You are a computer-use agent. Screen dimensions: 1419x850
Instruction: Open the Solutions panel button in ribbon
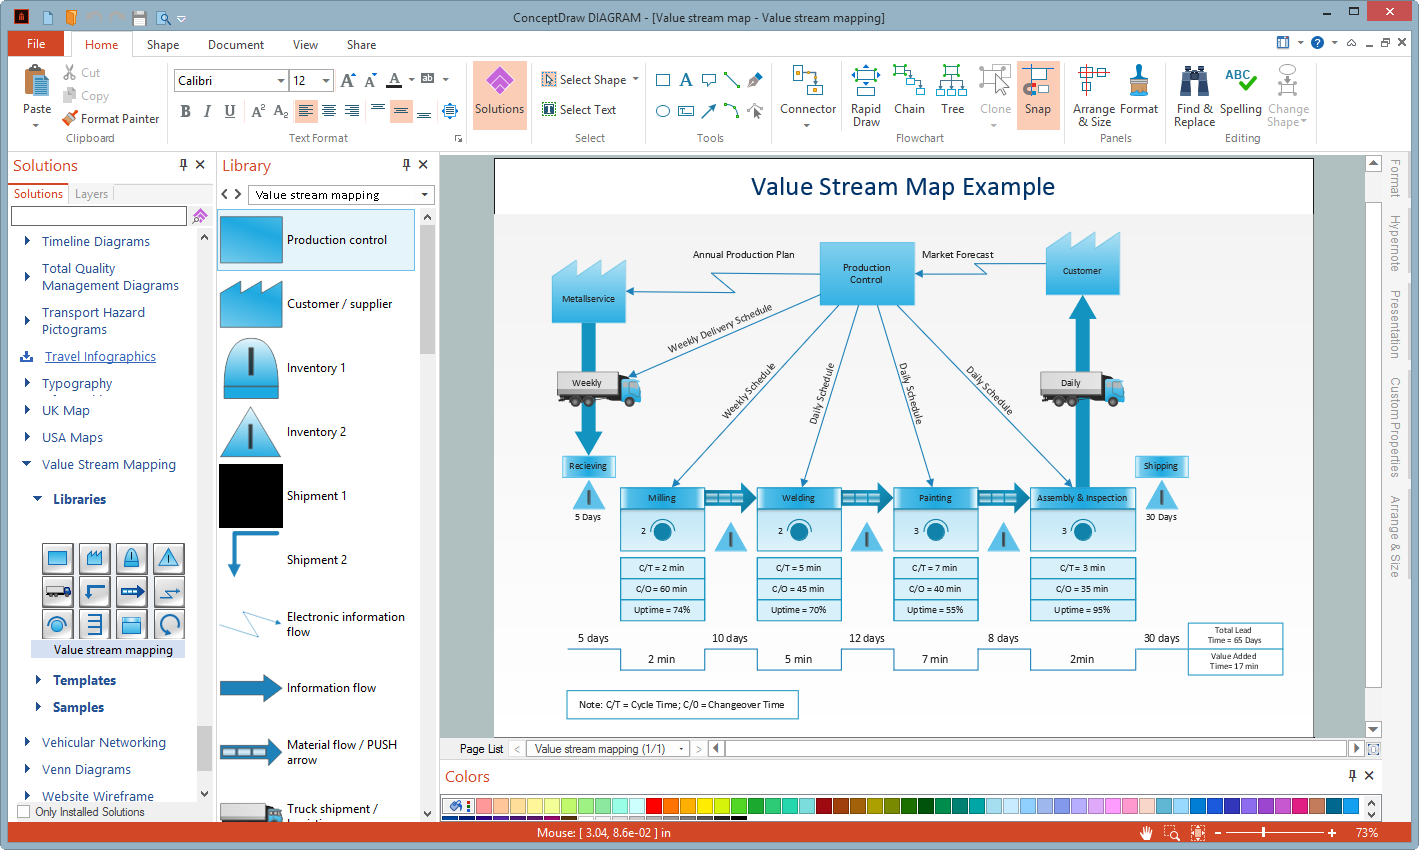(x=499, y=93)
